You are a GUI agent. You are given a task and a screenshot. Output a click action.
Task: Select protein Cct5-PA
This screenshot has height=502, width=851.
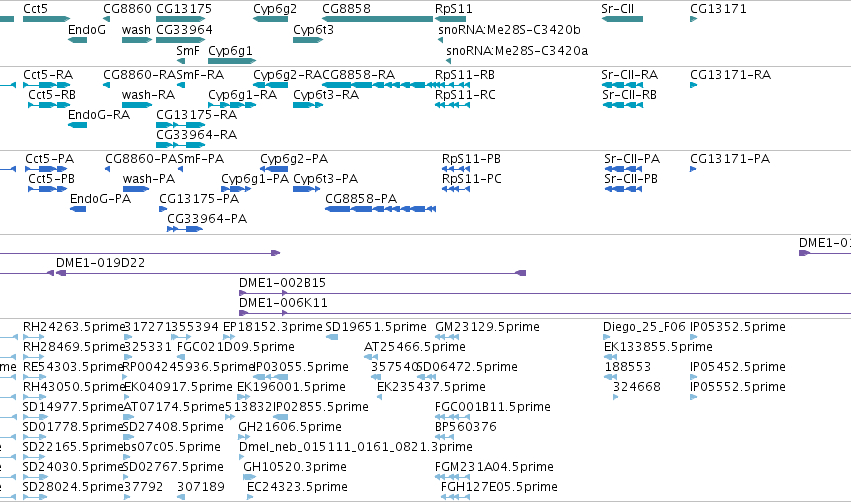point(46,169)
